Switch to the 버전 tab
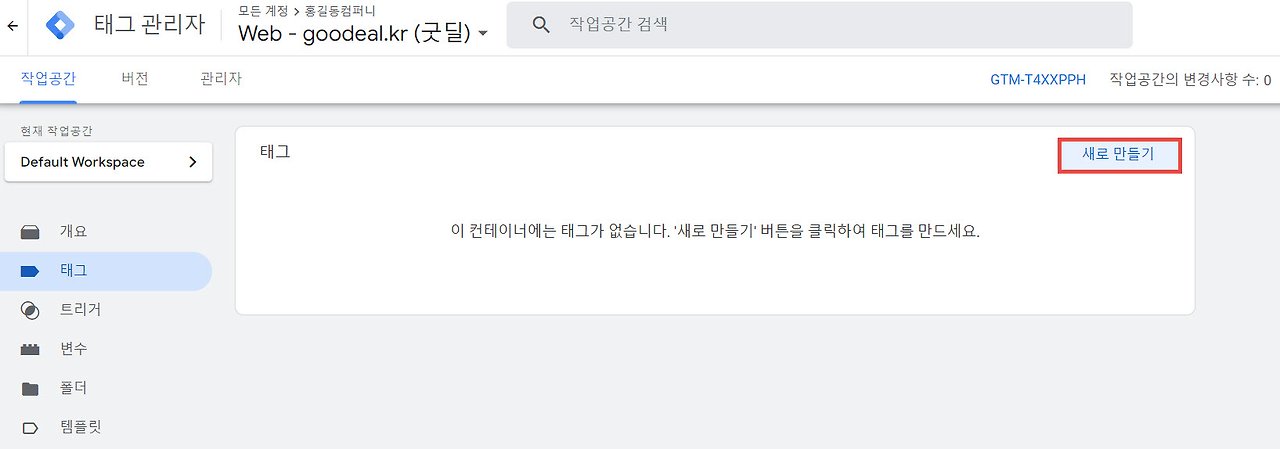 coord(135,78)
